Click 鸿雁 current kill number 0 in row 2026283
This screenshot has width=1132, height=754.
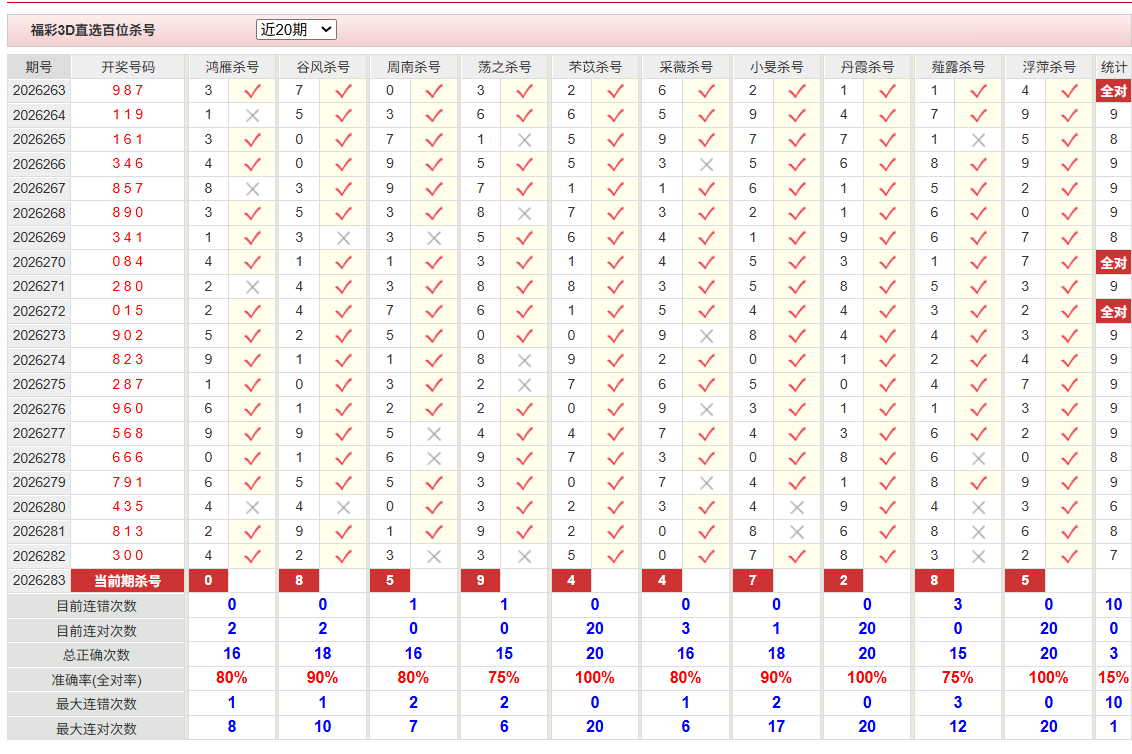point(209,581)
